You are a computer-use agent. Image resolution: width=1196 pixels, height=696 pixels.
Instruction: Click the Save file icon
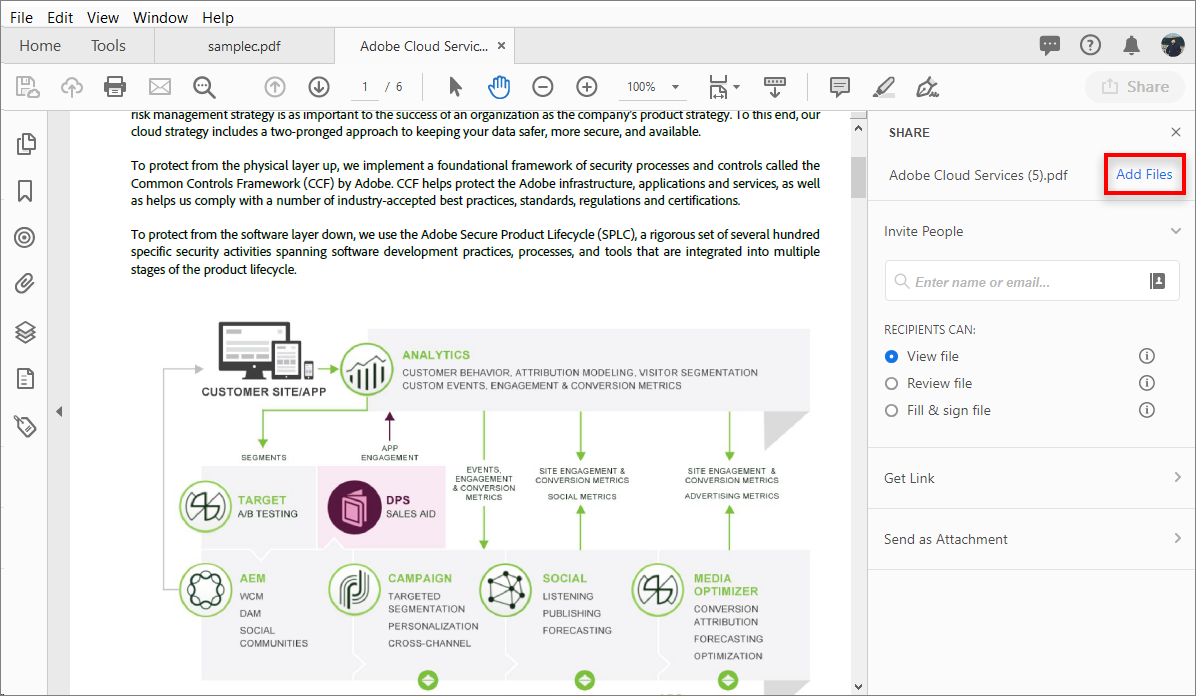(x=27, y=87)
